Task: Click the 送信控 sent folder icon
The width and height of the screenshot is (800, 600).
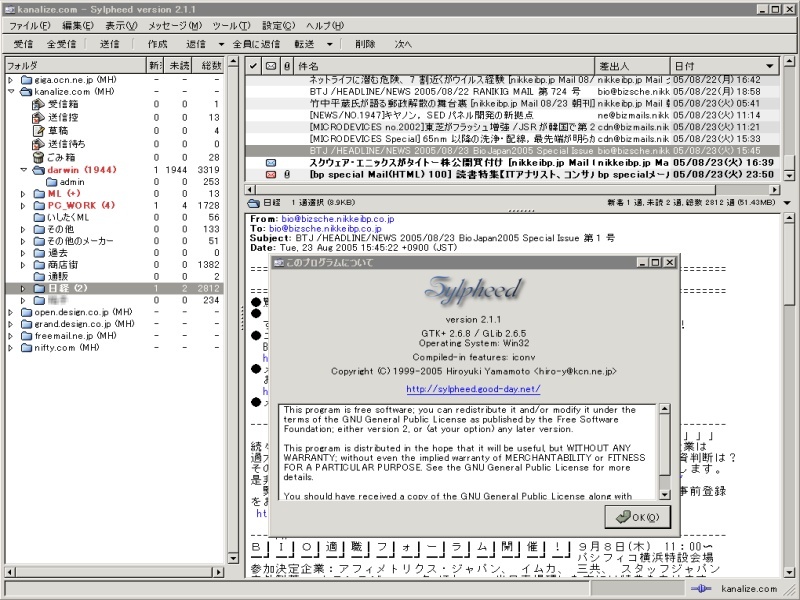Action: coord(38,117)
